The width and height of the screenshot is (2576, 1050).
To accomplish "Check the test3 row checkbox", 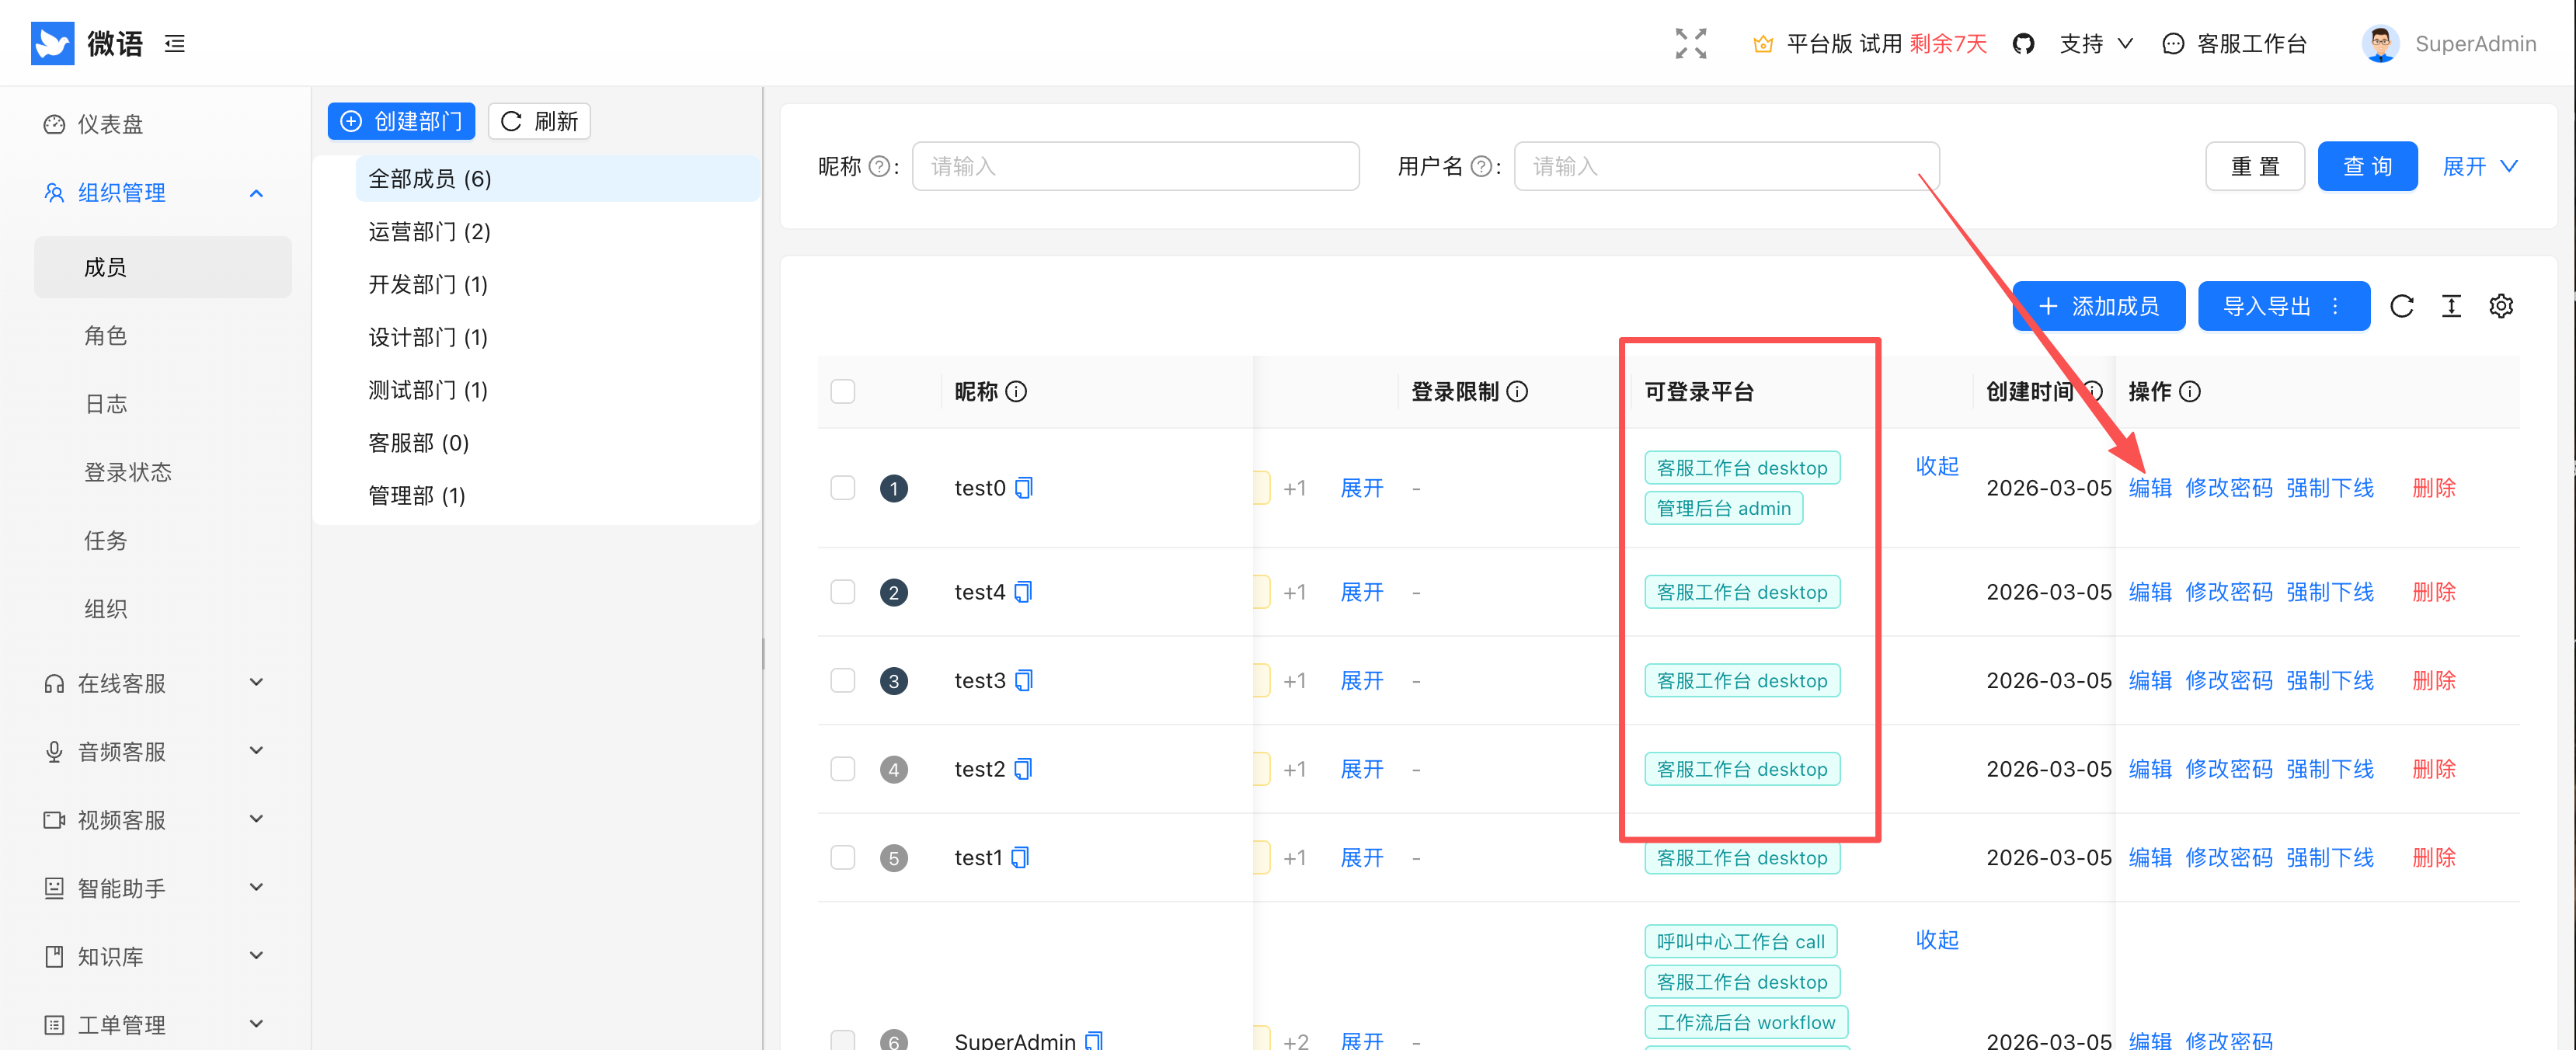I will coord(843,680).
